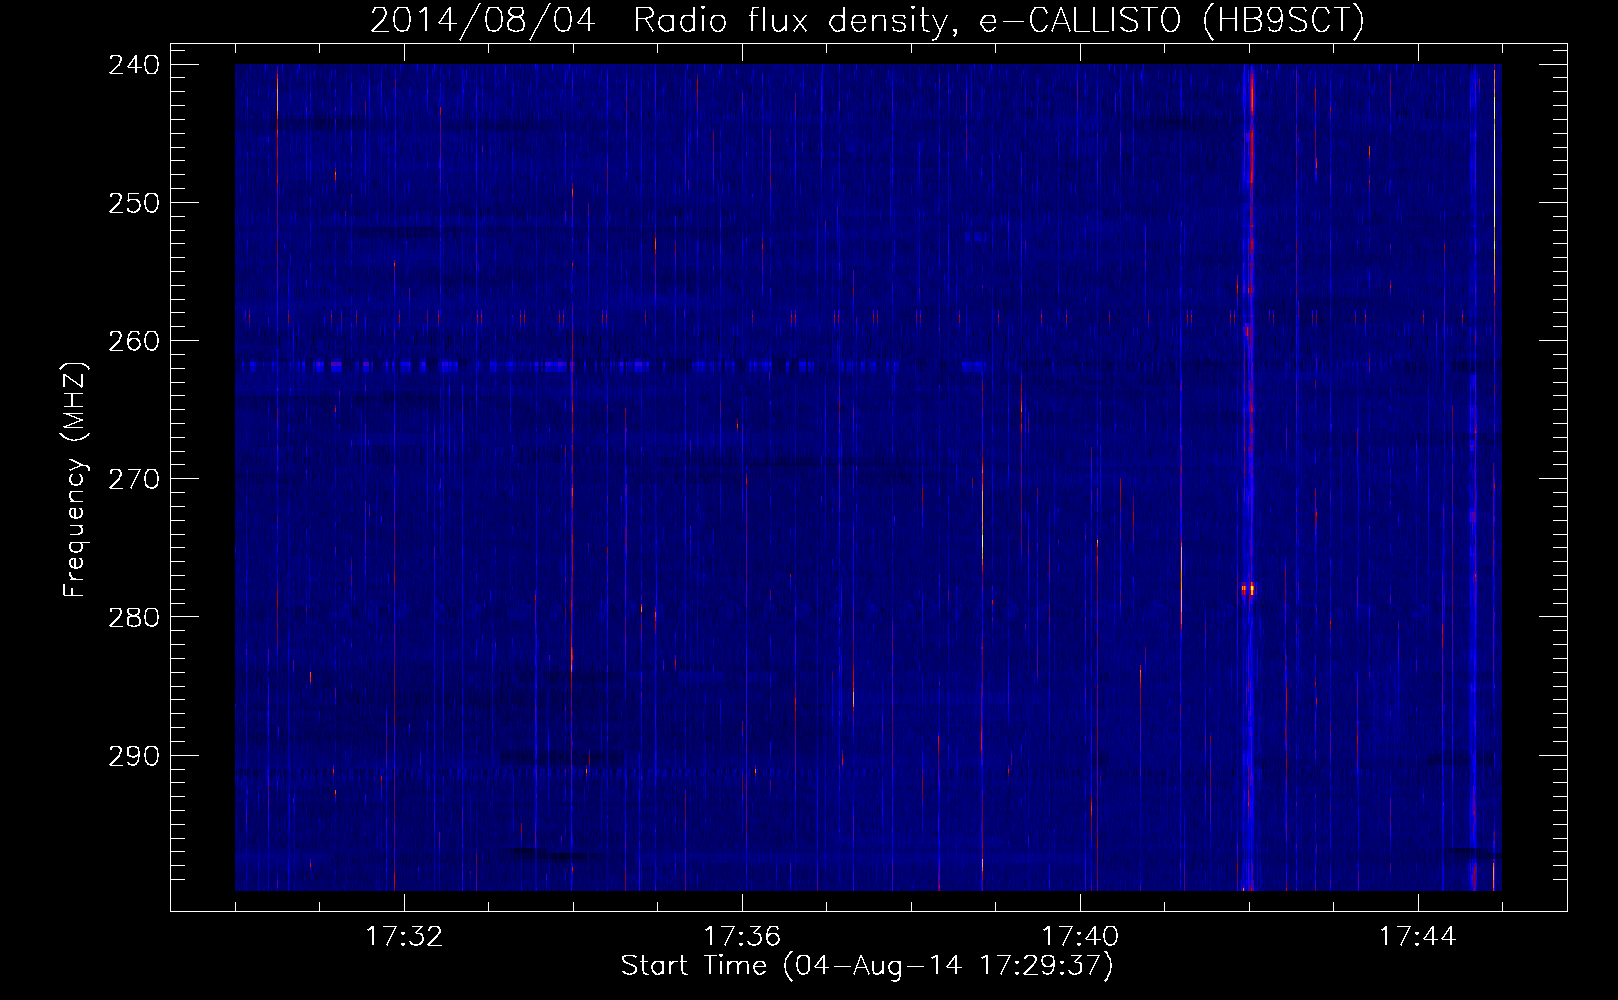Click the 17:36 time tick label
Screen dimensions: 1618x1000
[x=742, y=937]
